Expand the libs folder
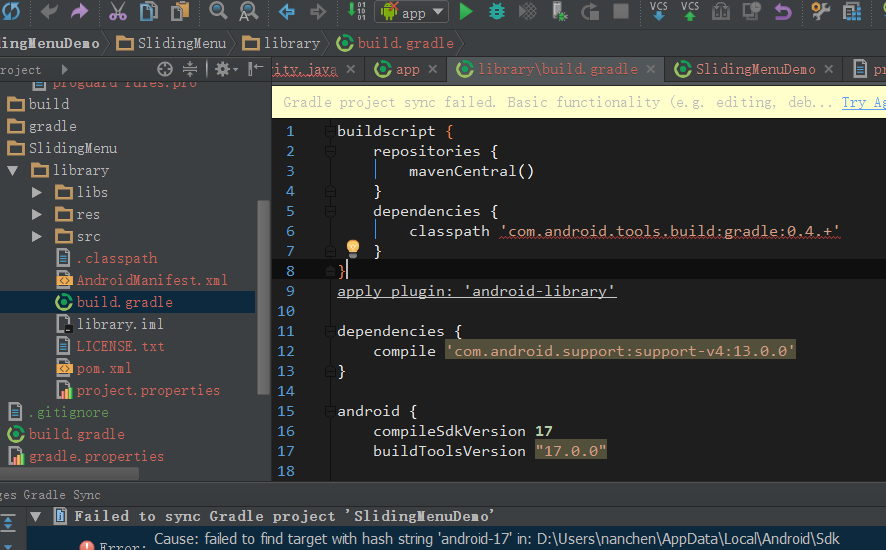Image resolution: width=886 pixels, height=550 pixels. 37,192
